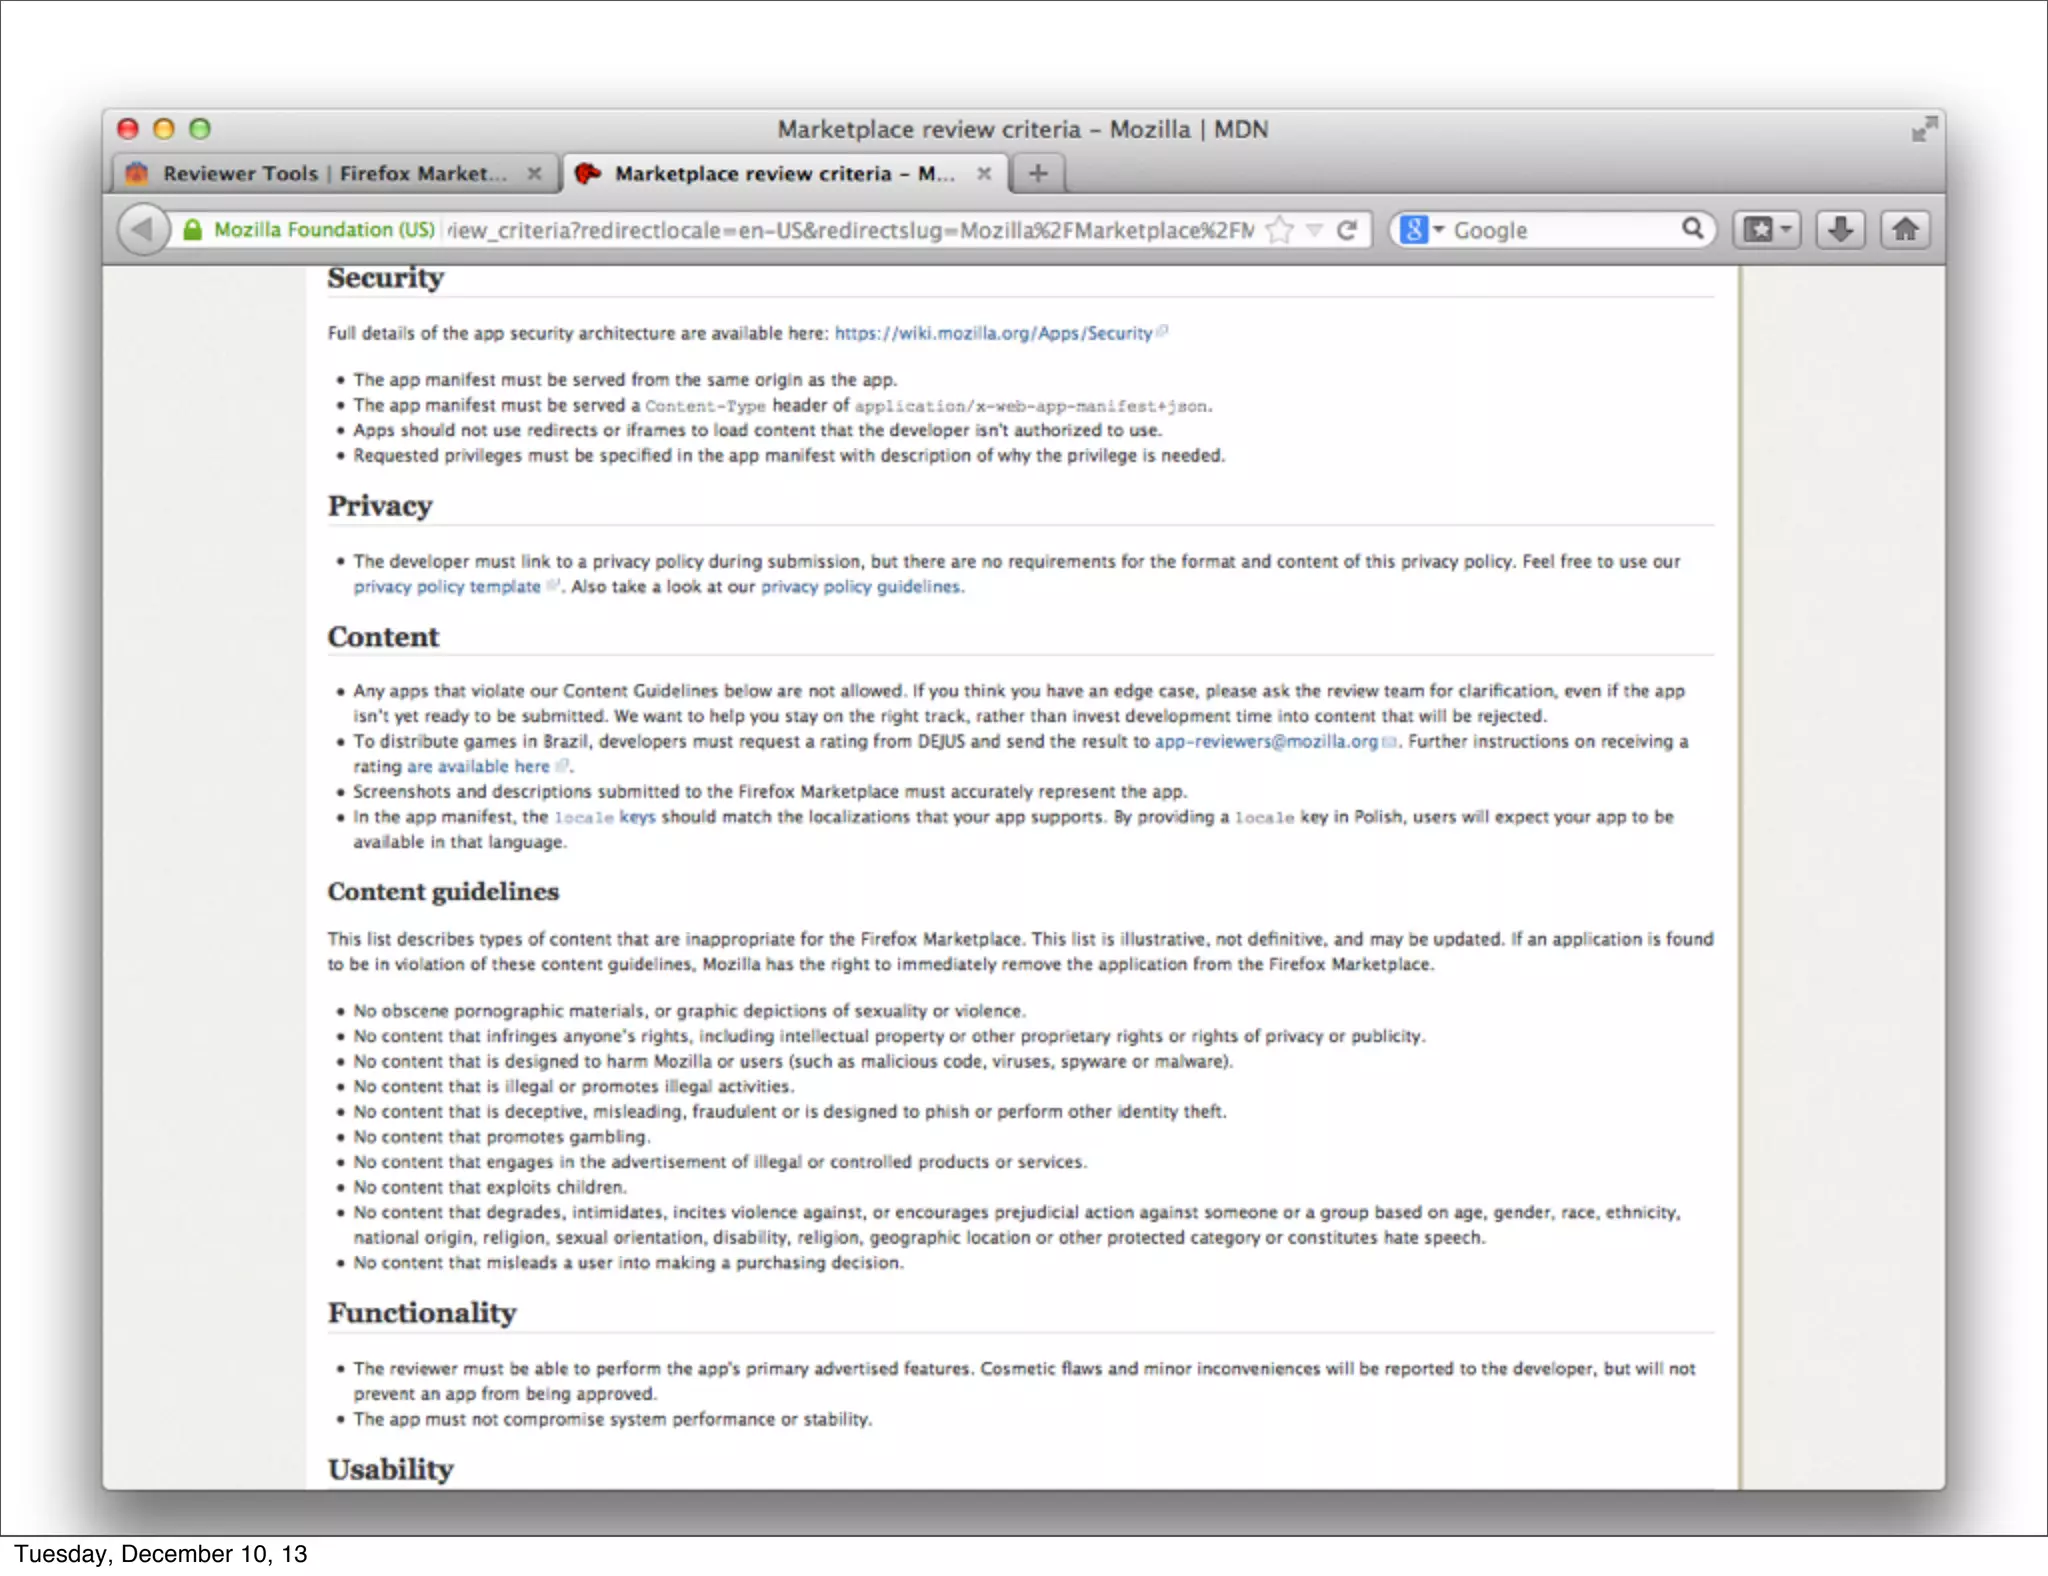This screenshot has width=2048, height=1576.
Task: Click the browser back arrow button
Action: (142, 230)
